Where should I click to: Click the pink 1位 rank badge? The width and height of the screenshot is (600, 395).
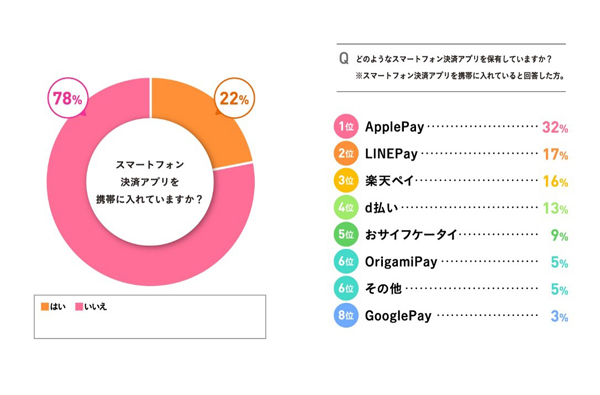coord(346,126)
